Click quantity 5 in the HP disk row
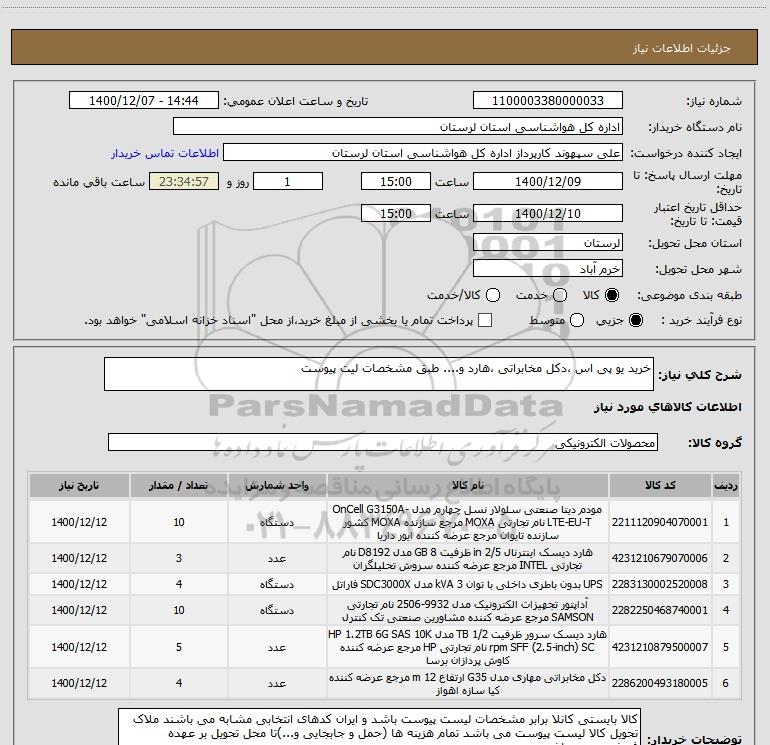770x745 pixels. (179, 647)
